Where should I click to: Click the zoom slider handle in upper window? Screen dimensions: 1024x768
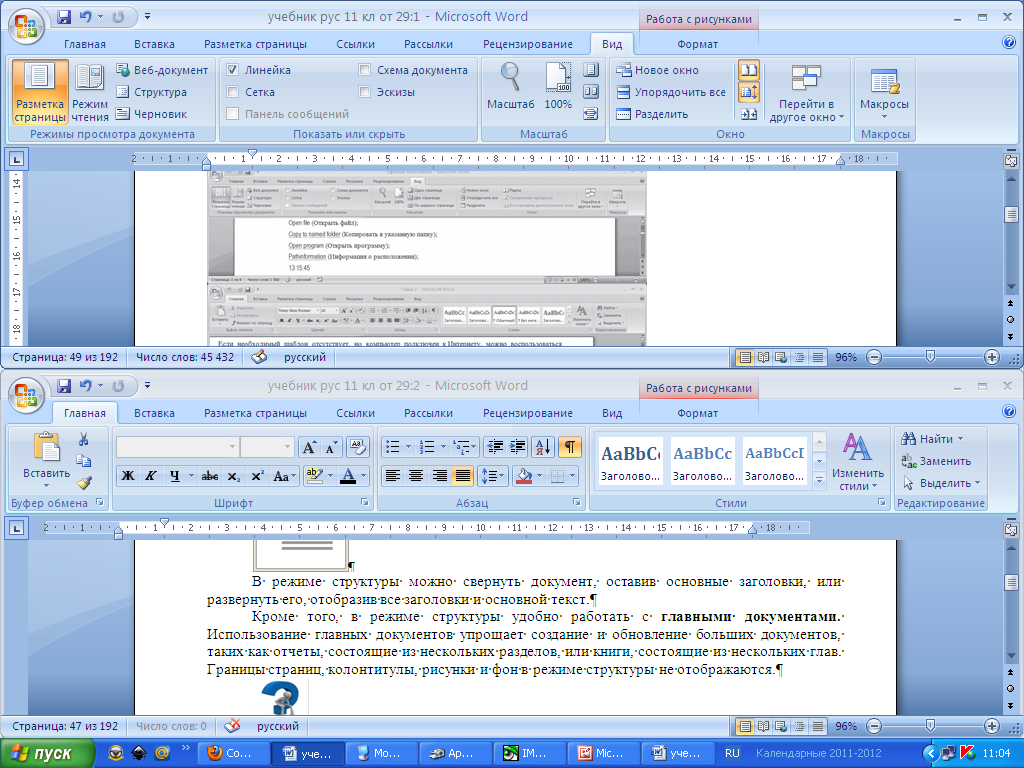pyautogui.click(x=931, y=356)
